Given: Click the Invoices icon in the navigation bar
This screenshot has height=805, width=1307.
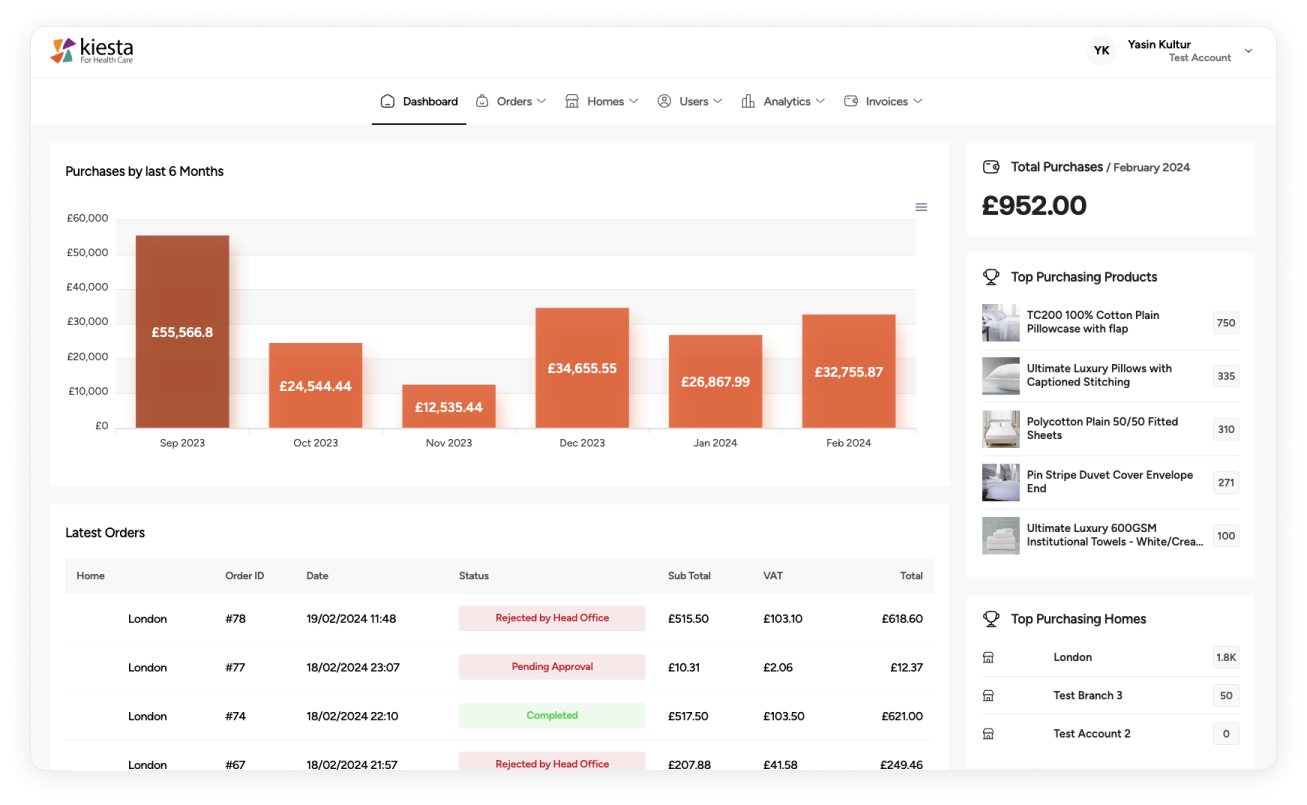Looking at the screenshot, I should click(849, 100).
